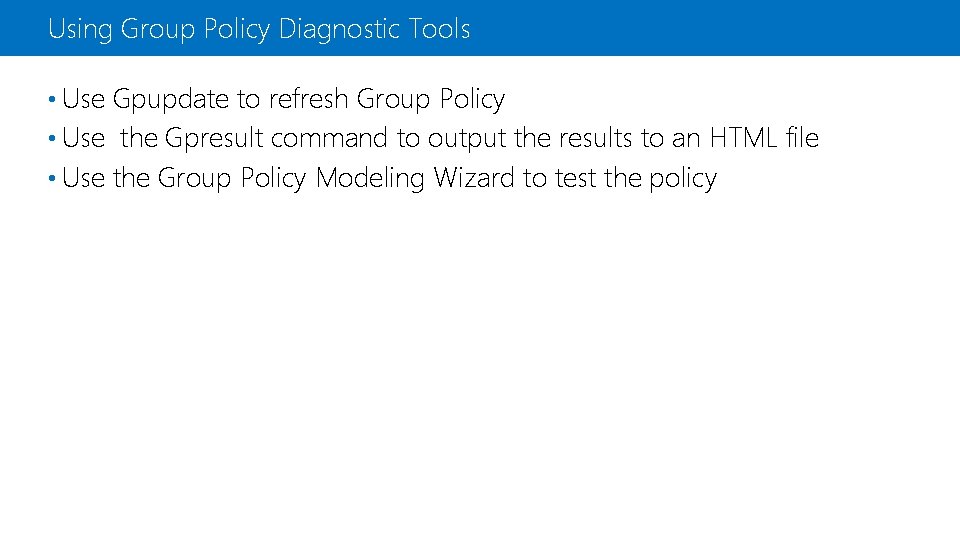The width and height of the screenshot is (960, 540).
Task: Click the word 'Tools' in the title
Action: (x=439, y=29)
